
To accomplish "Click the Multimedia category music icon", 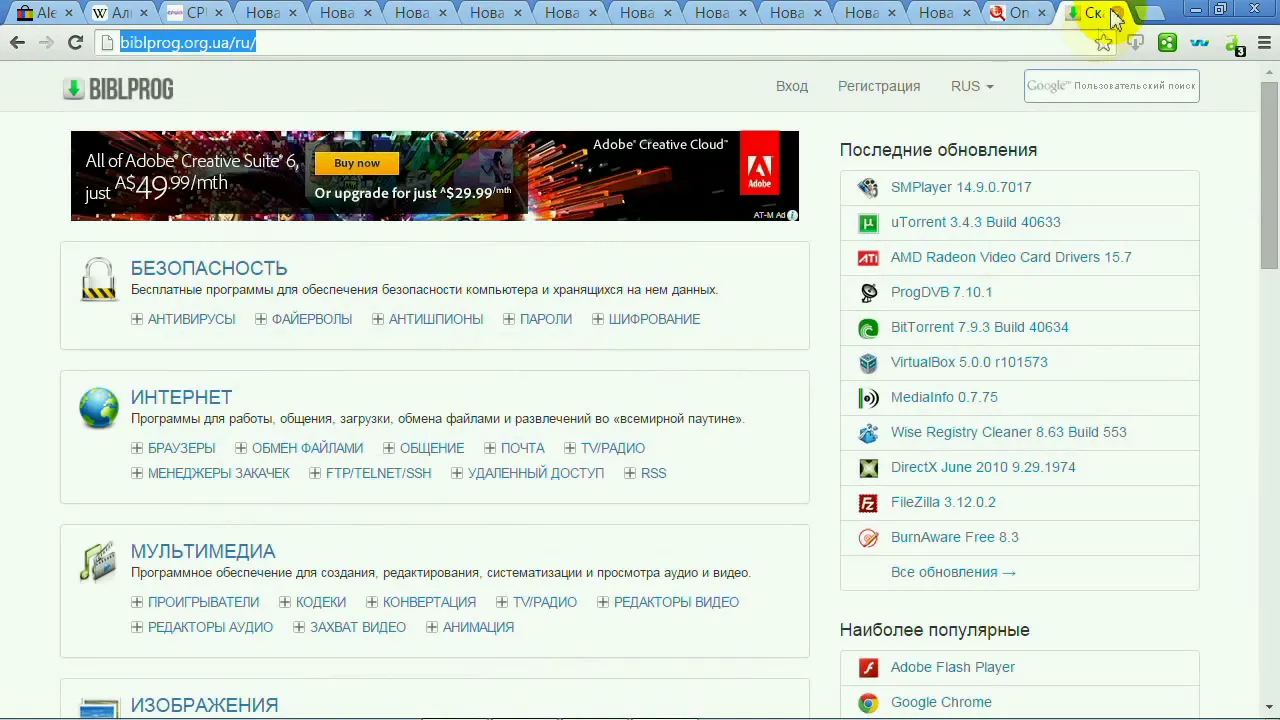I will click(x=99, y=561).
